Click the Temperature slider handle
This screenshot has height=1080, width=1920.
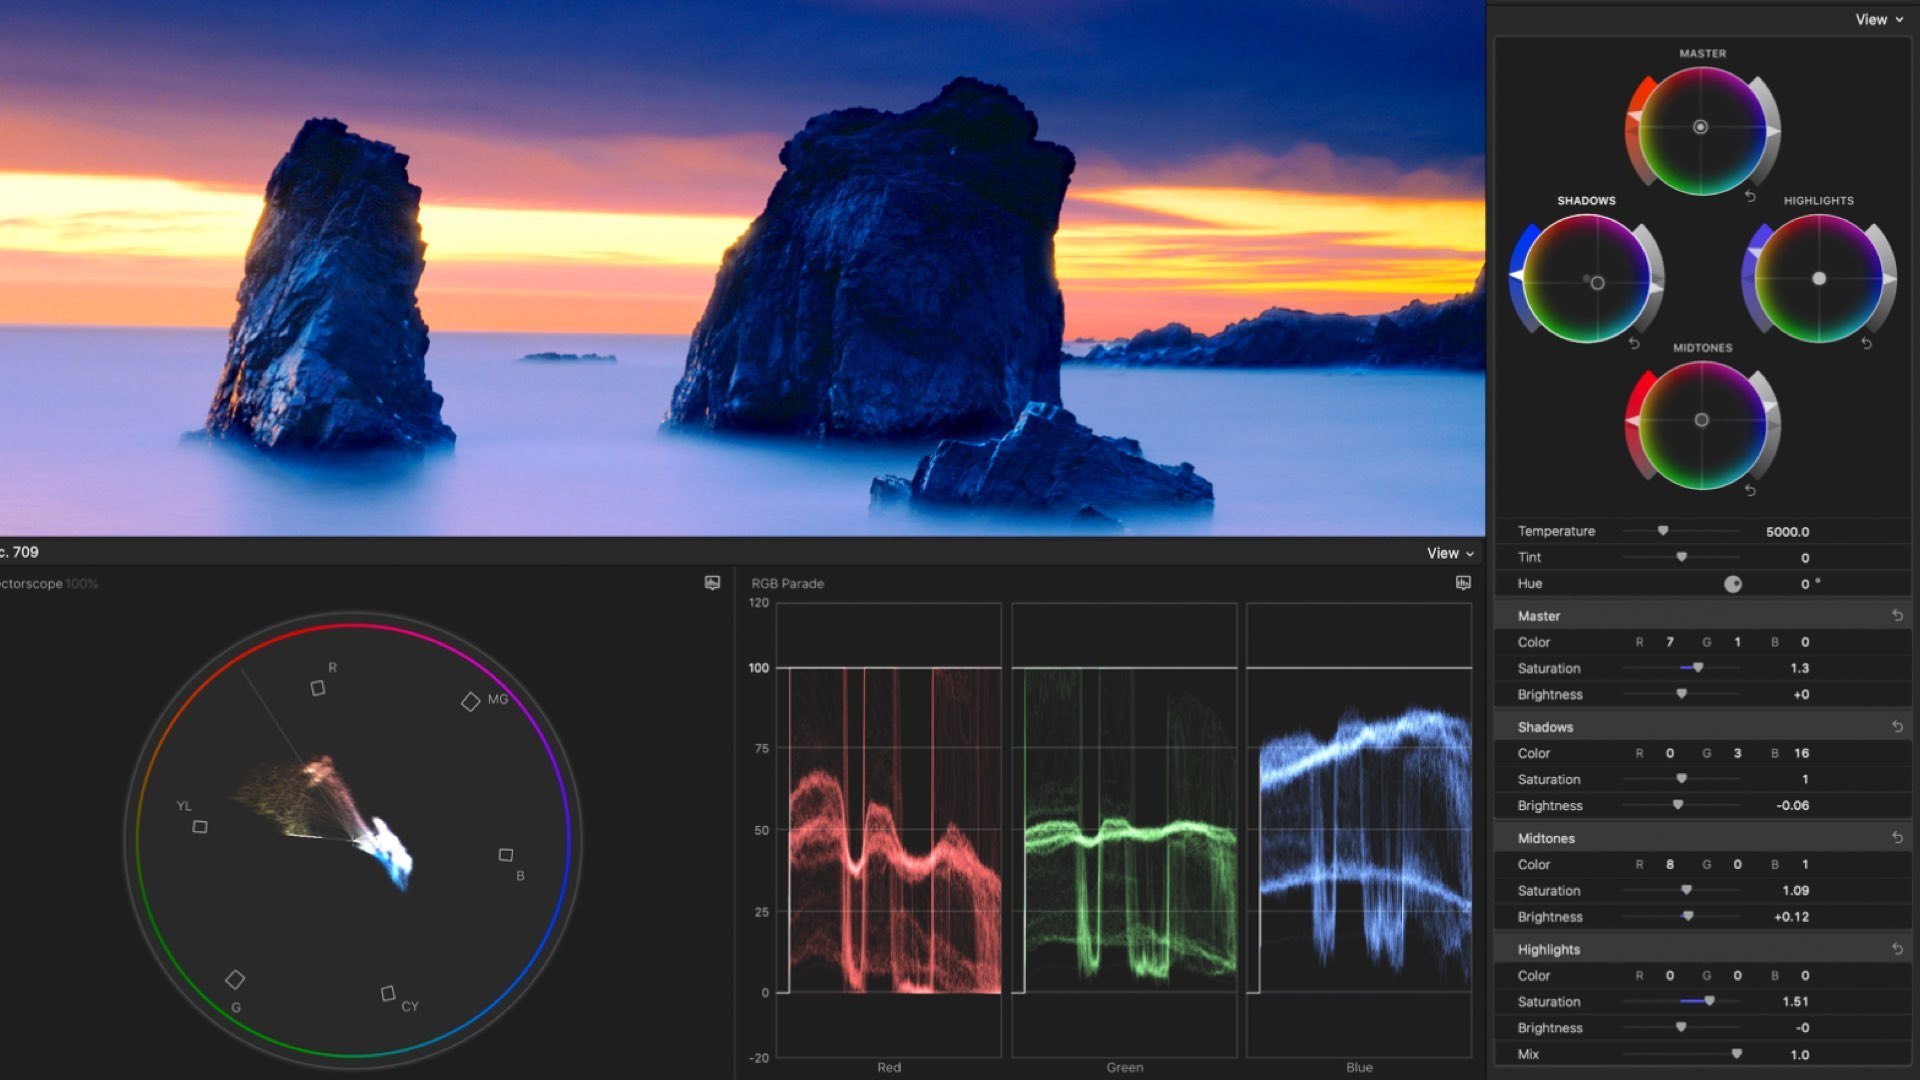pos(1663,531)
